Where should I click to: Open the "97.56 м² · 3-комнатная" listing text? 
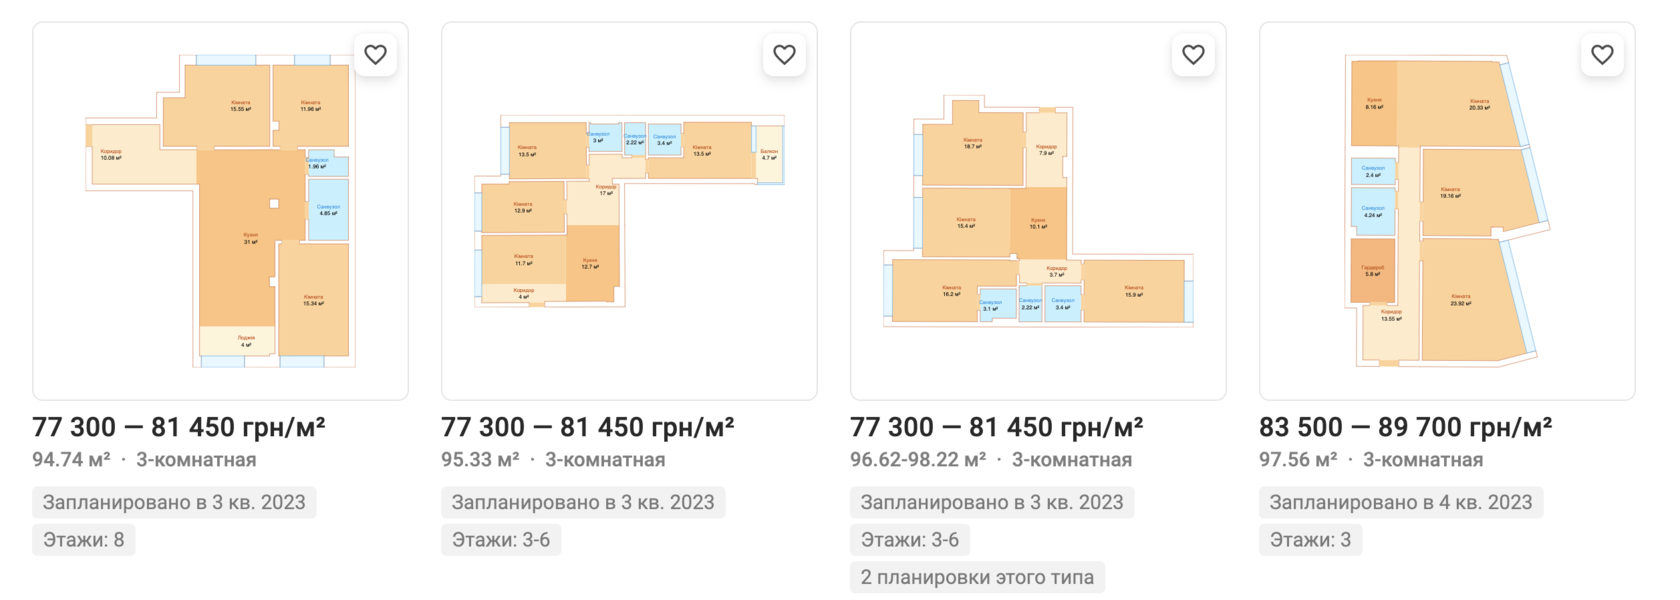pyautogui.click(x=1371, y=460)
